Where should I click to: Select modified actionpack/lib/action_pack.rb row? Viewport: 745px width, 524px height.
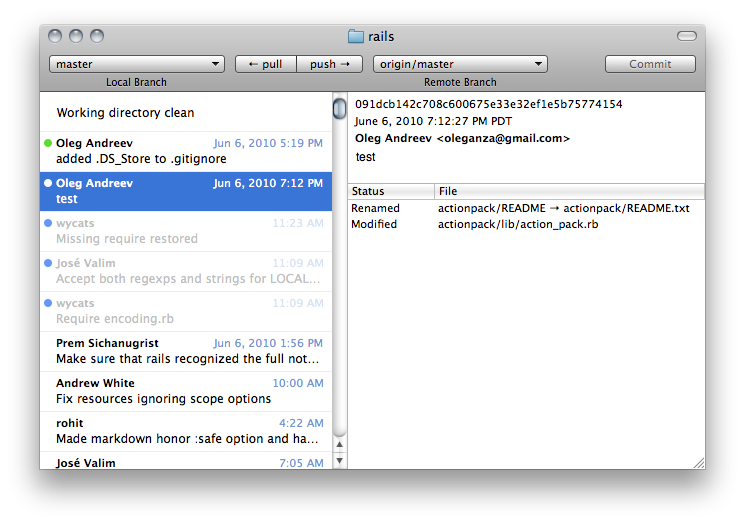526,224
